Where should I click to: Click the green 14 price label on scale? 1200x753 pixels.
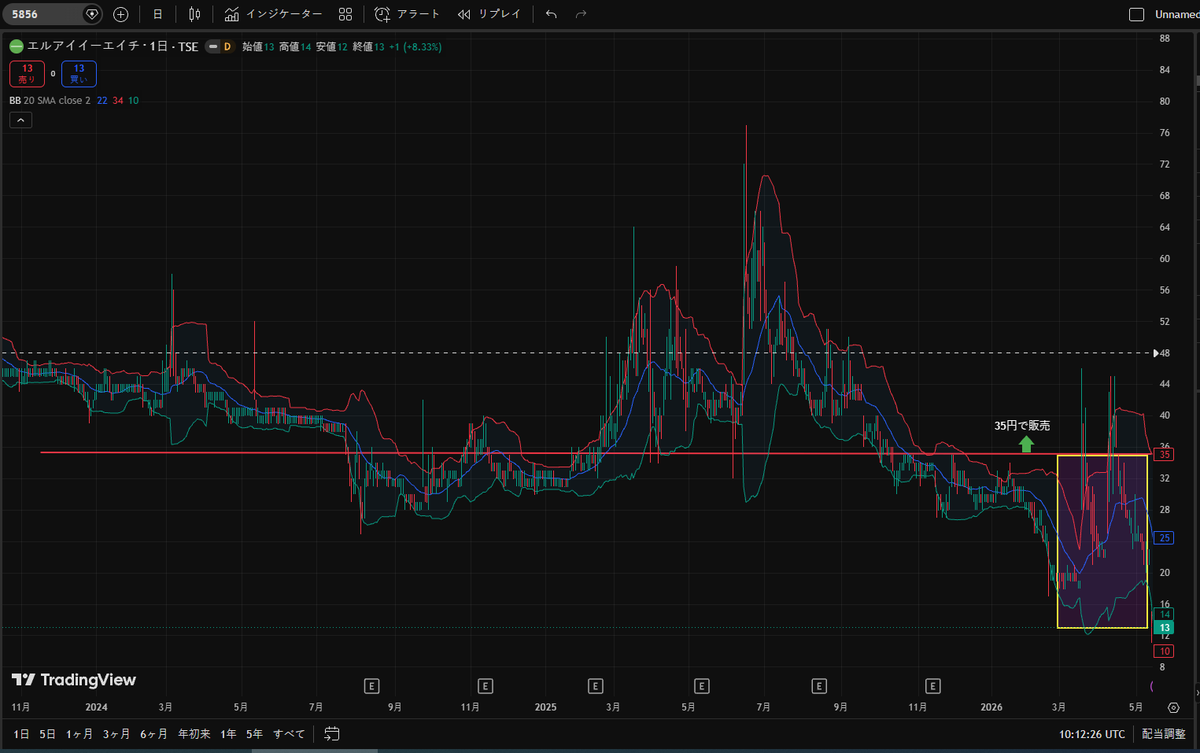tap(1164, 614)
